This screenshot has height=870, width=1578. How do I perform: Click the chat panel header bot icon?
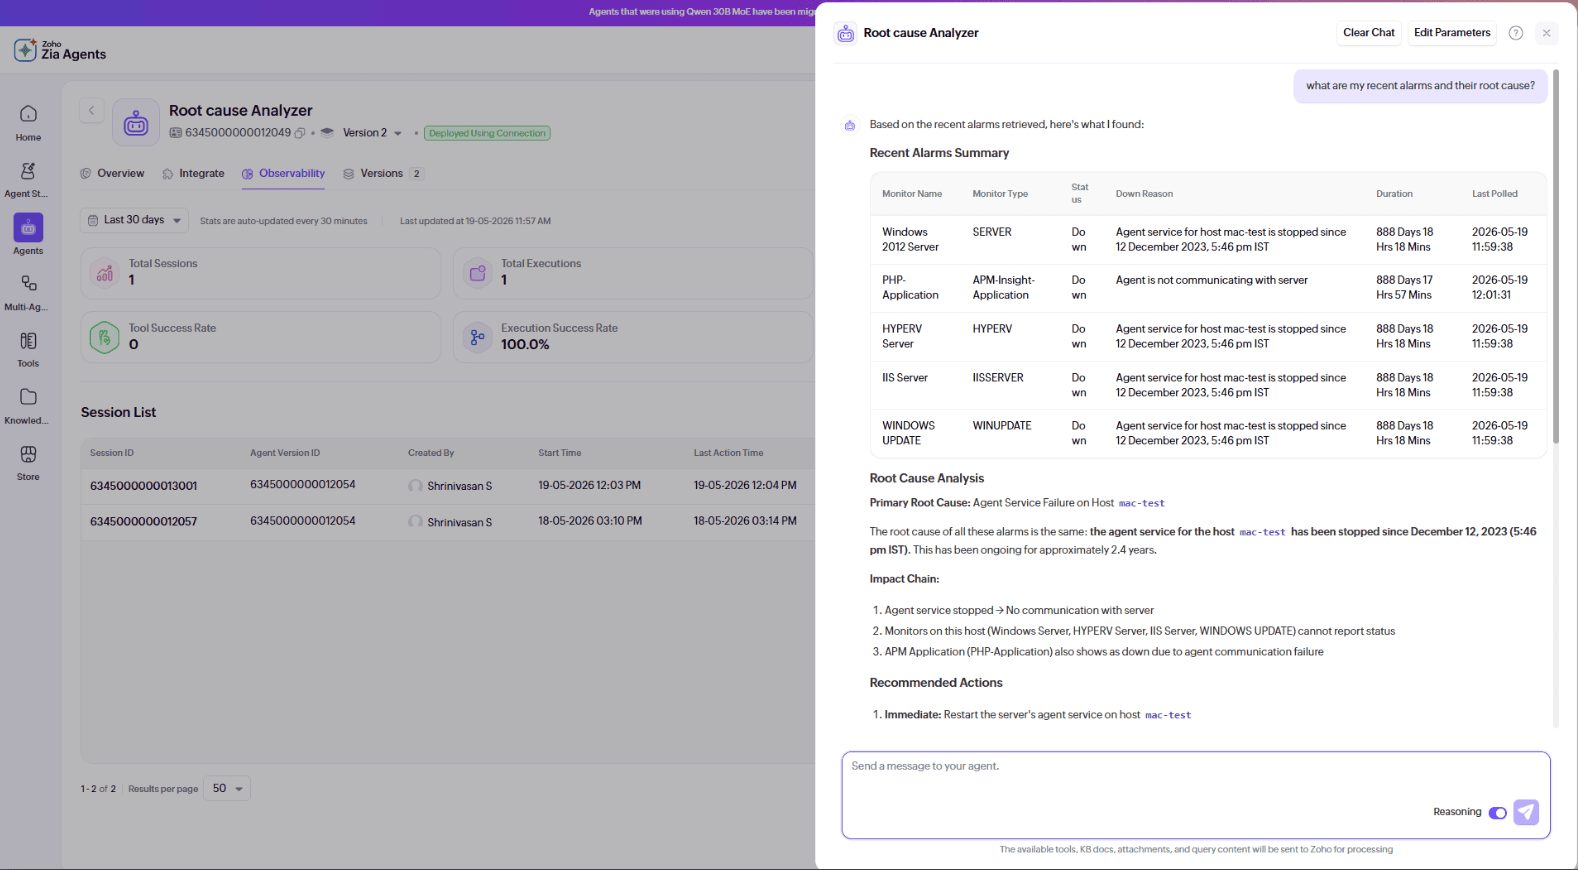[x=846, y=33]
